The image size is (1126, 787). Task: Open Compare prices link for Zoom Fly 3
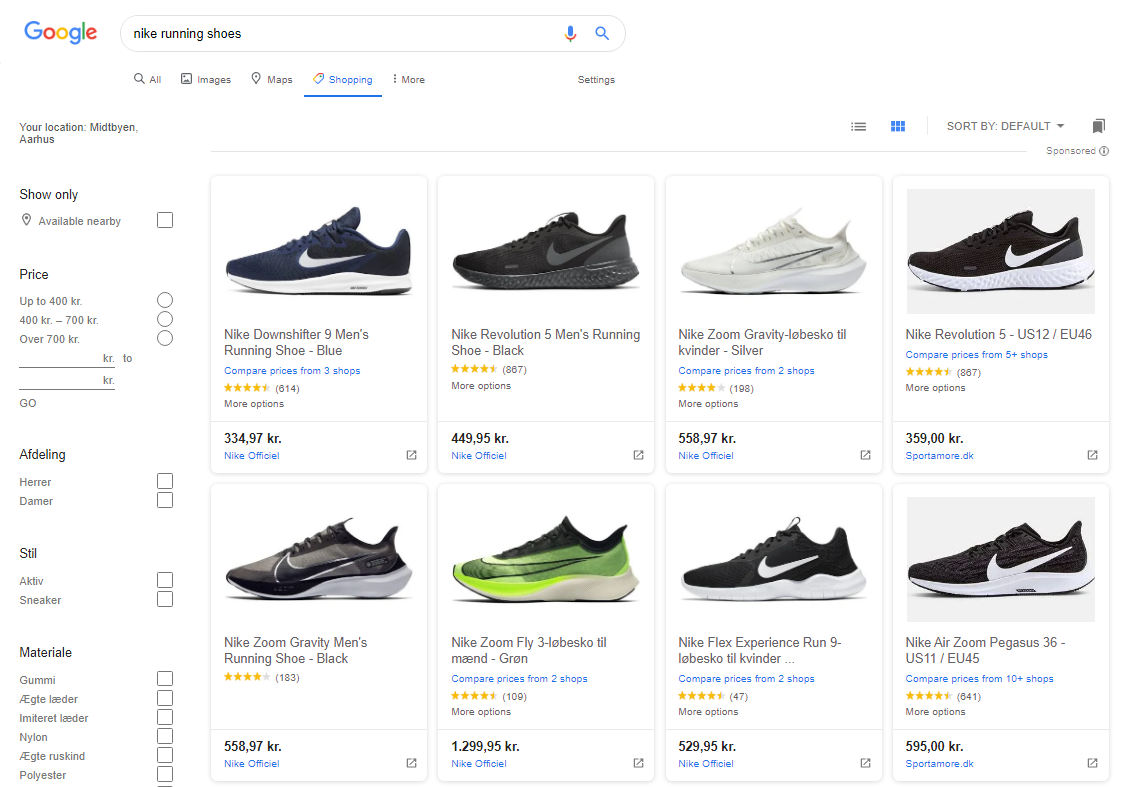click(x=519, y=679)
